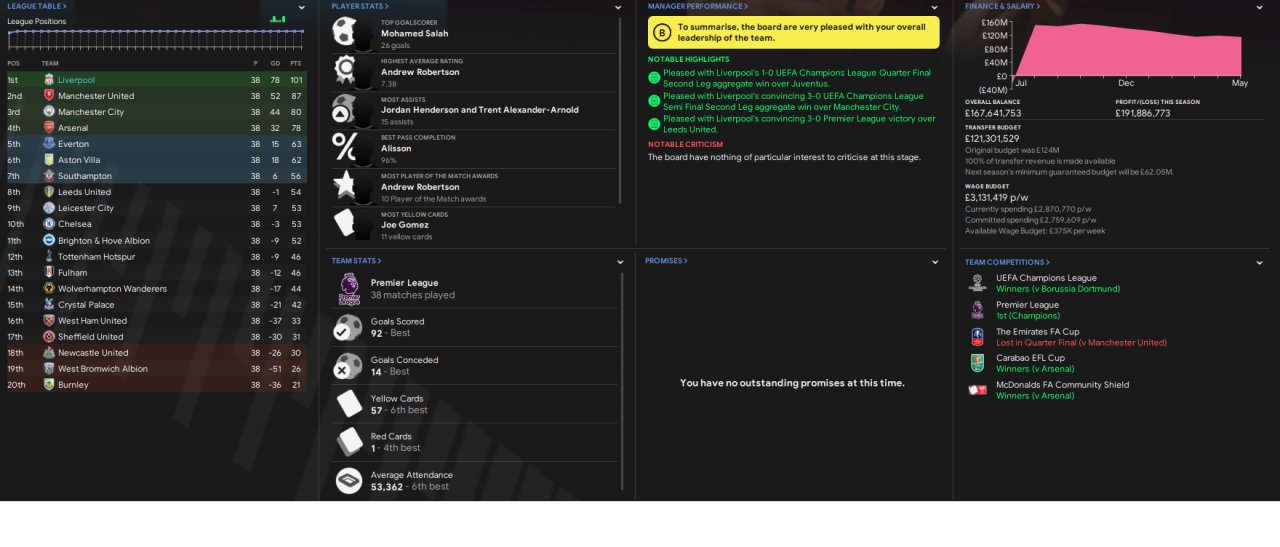Click the League Positions mini graph

[x=155, y=38]
